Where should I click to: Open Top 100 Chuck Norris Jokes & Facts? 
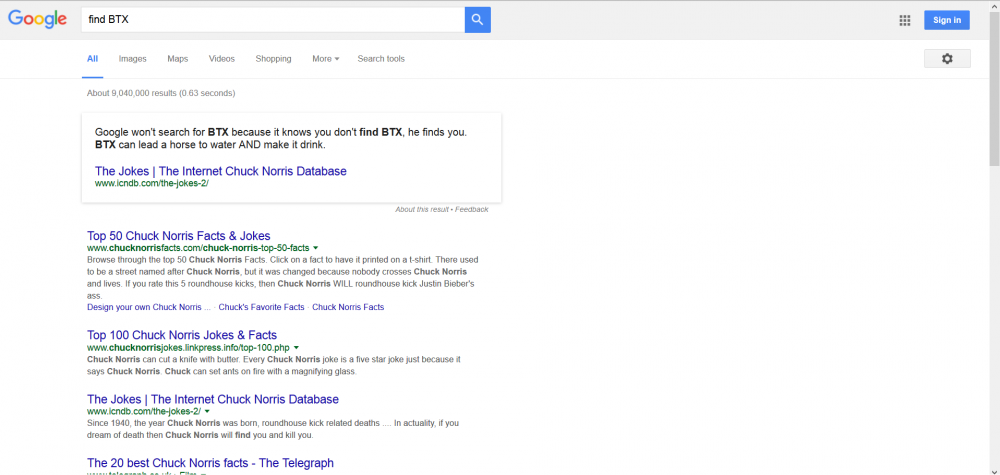pyautogui.click(x=182, y=335)
